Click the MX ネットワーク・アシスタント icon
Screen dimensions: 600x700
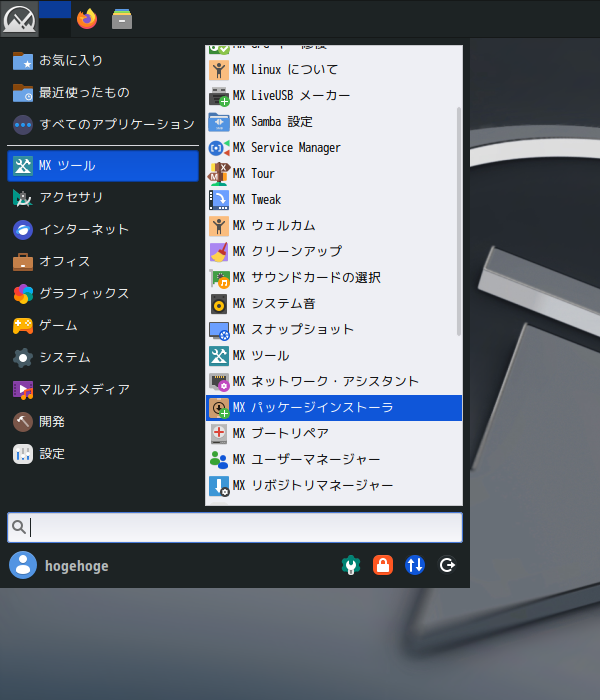[x=219, y=382]
